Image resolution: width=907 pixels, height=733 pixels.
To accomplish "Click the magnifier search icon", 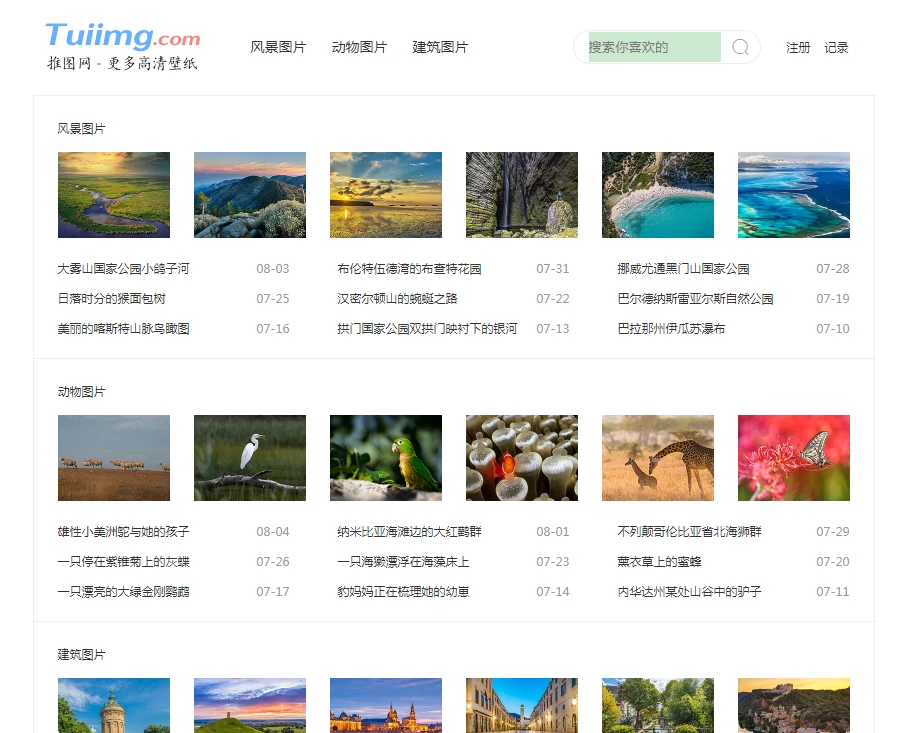I will [x=740, y=47].
